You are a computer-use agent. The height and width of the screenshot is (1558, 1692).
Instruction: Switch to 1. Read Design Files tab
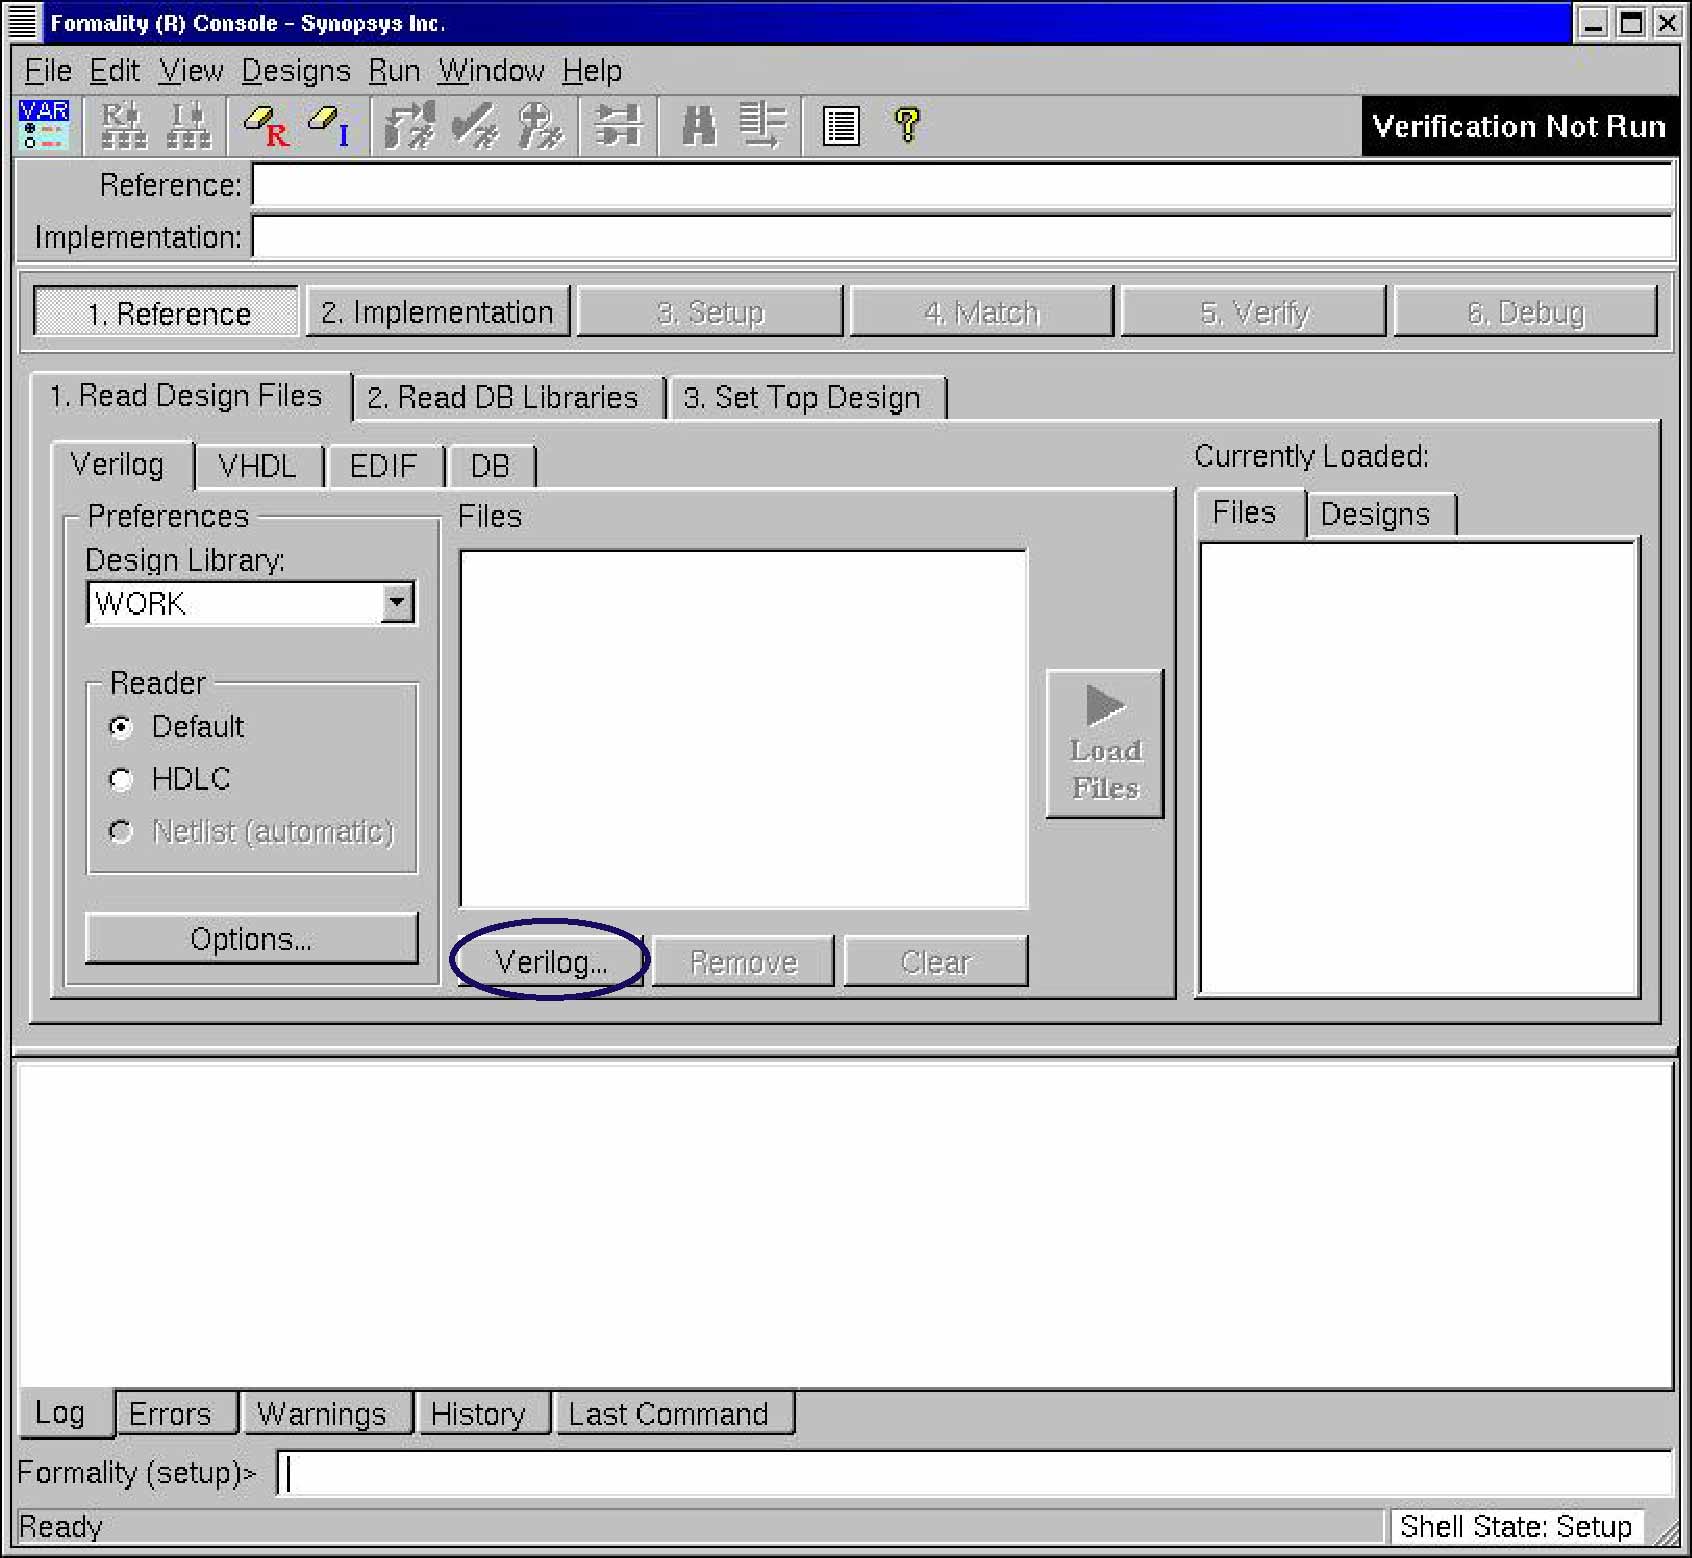[x=190, y=396]
